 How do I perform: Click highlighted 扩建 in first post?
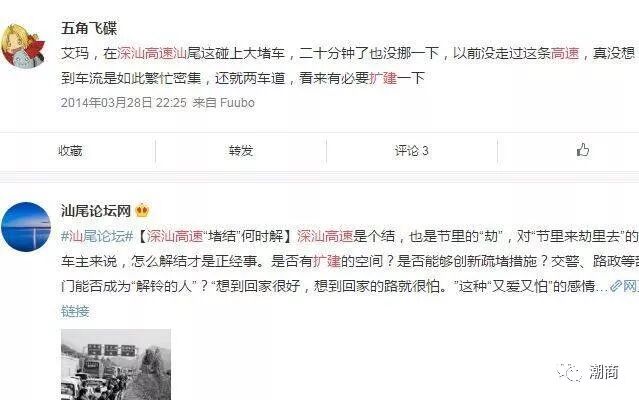[383, 78]
